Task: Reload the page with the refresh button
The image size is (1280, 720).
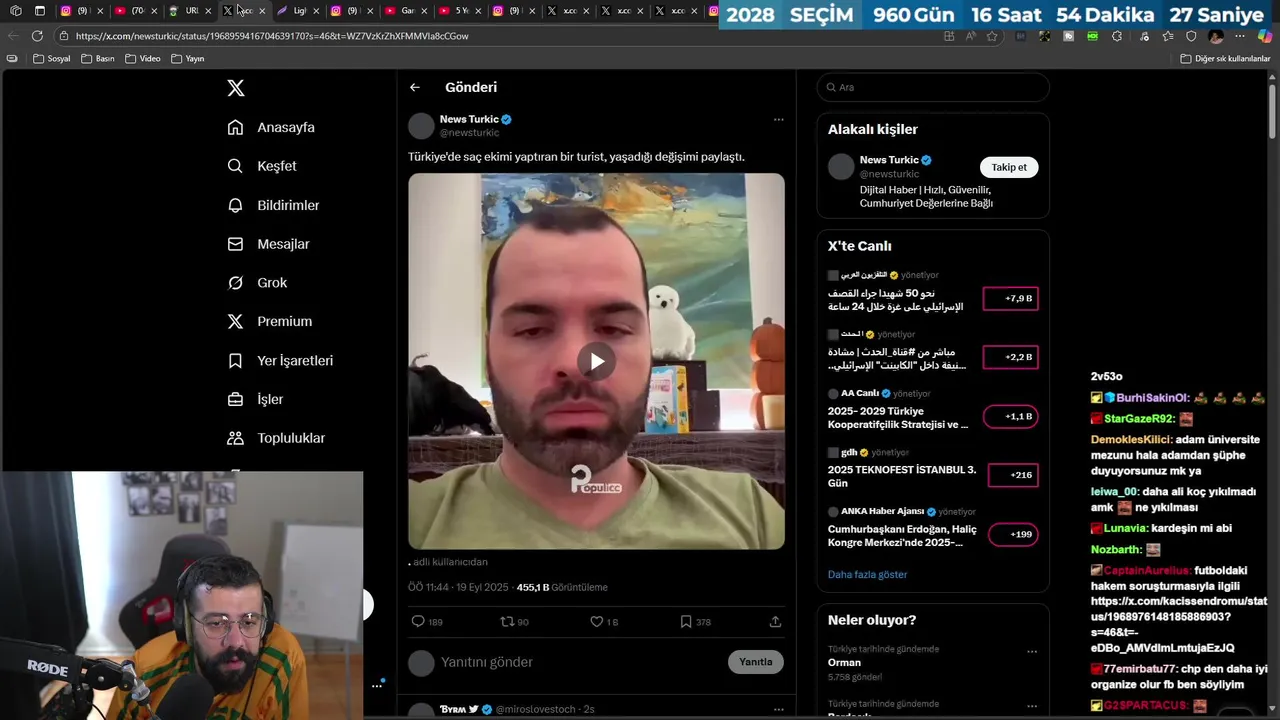Action: pos(37,36)
